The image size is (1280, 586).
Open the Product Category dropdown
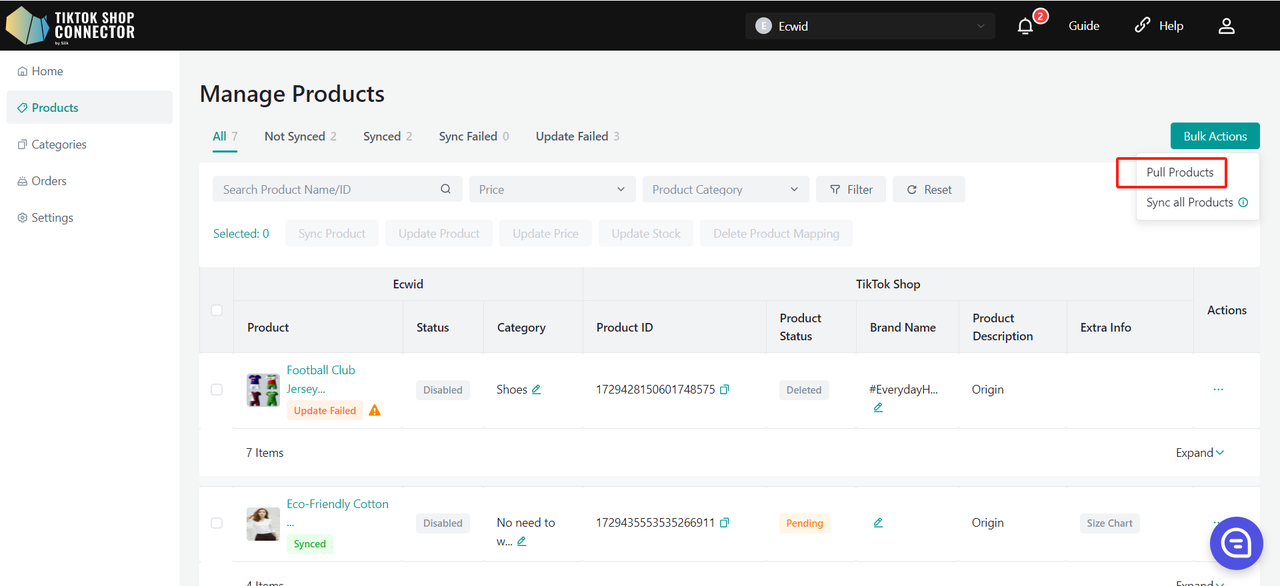pos(726,189)
